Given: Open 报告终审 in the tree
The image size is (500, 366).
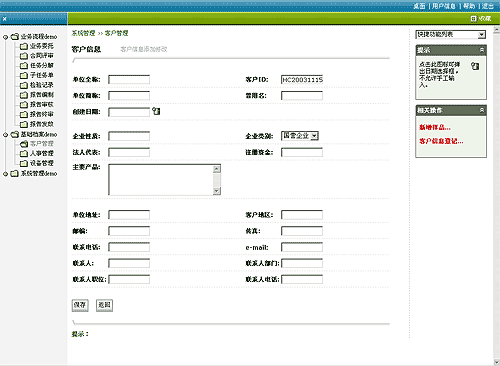Looking at the screenshot, I should pyautogui.click(x=42, y=114).
